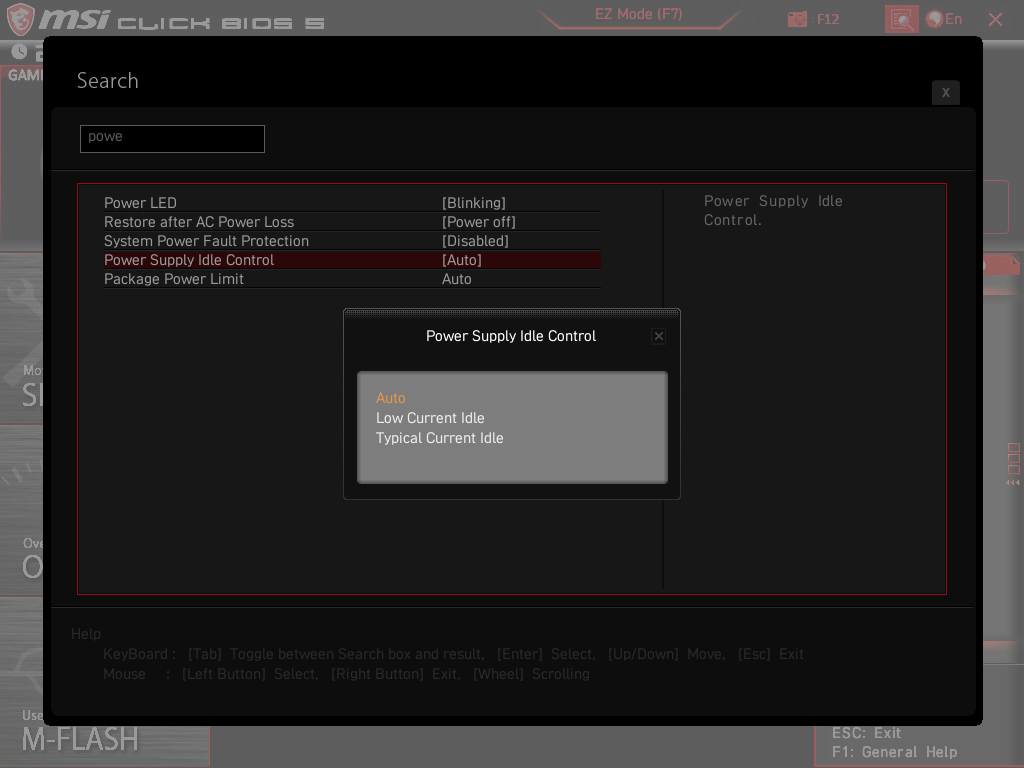Close the Power Supply Idle Control popup
The width and height of the screenshot is (1024, 768).
point(658,336)
